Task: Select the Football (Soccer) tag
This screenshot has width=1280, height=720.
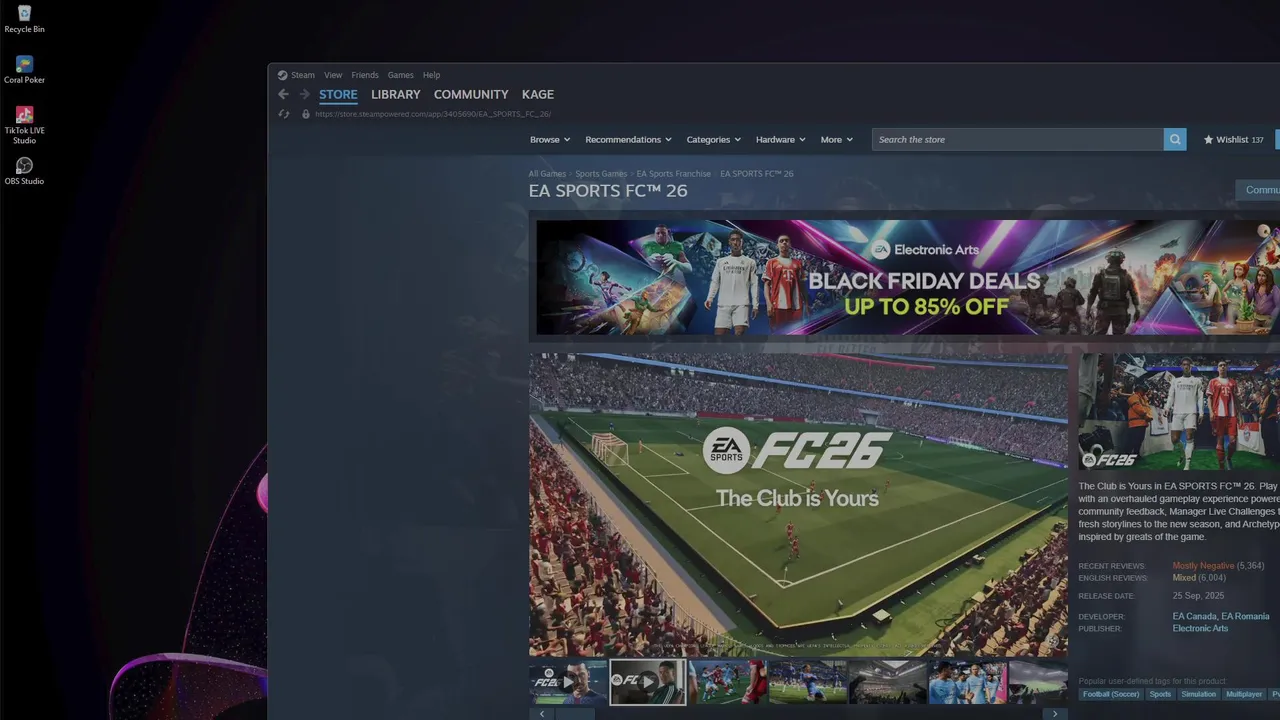Action: [x=1110, y=694]
